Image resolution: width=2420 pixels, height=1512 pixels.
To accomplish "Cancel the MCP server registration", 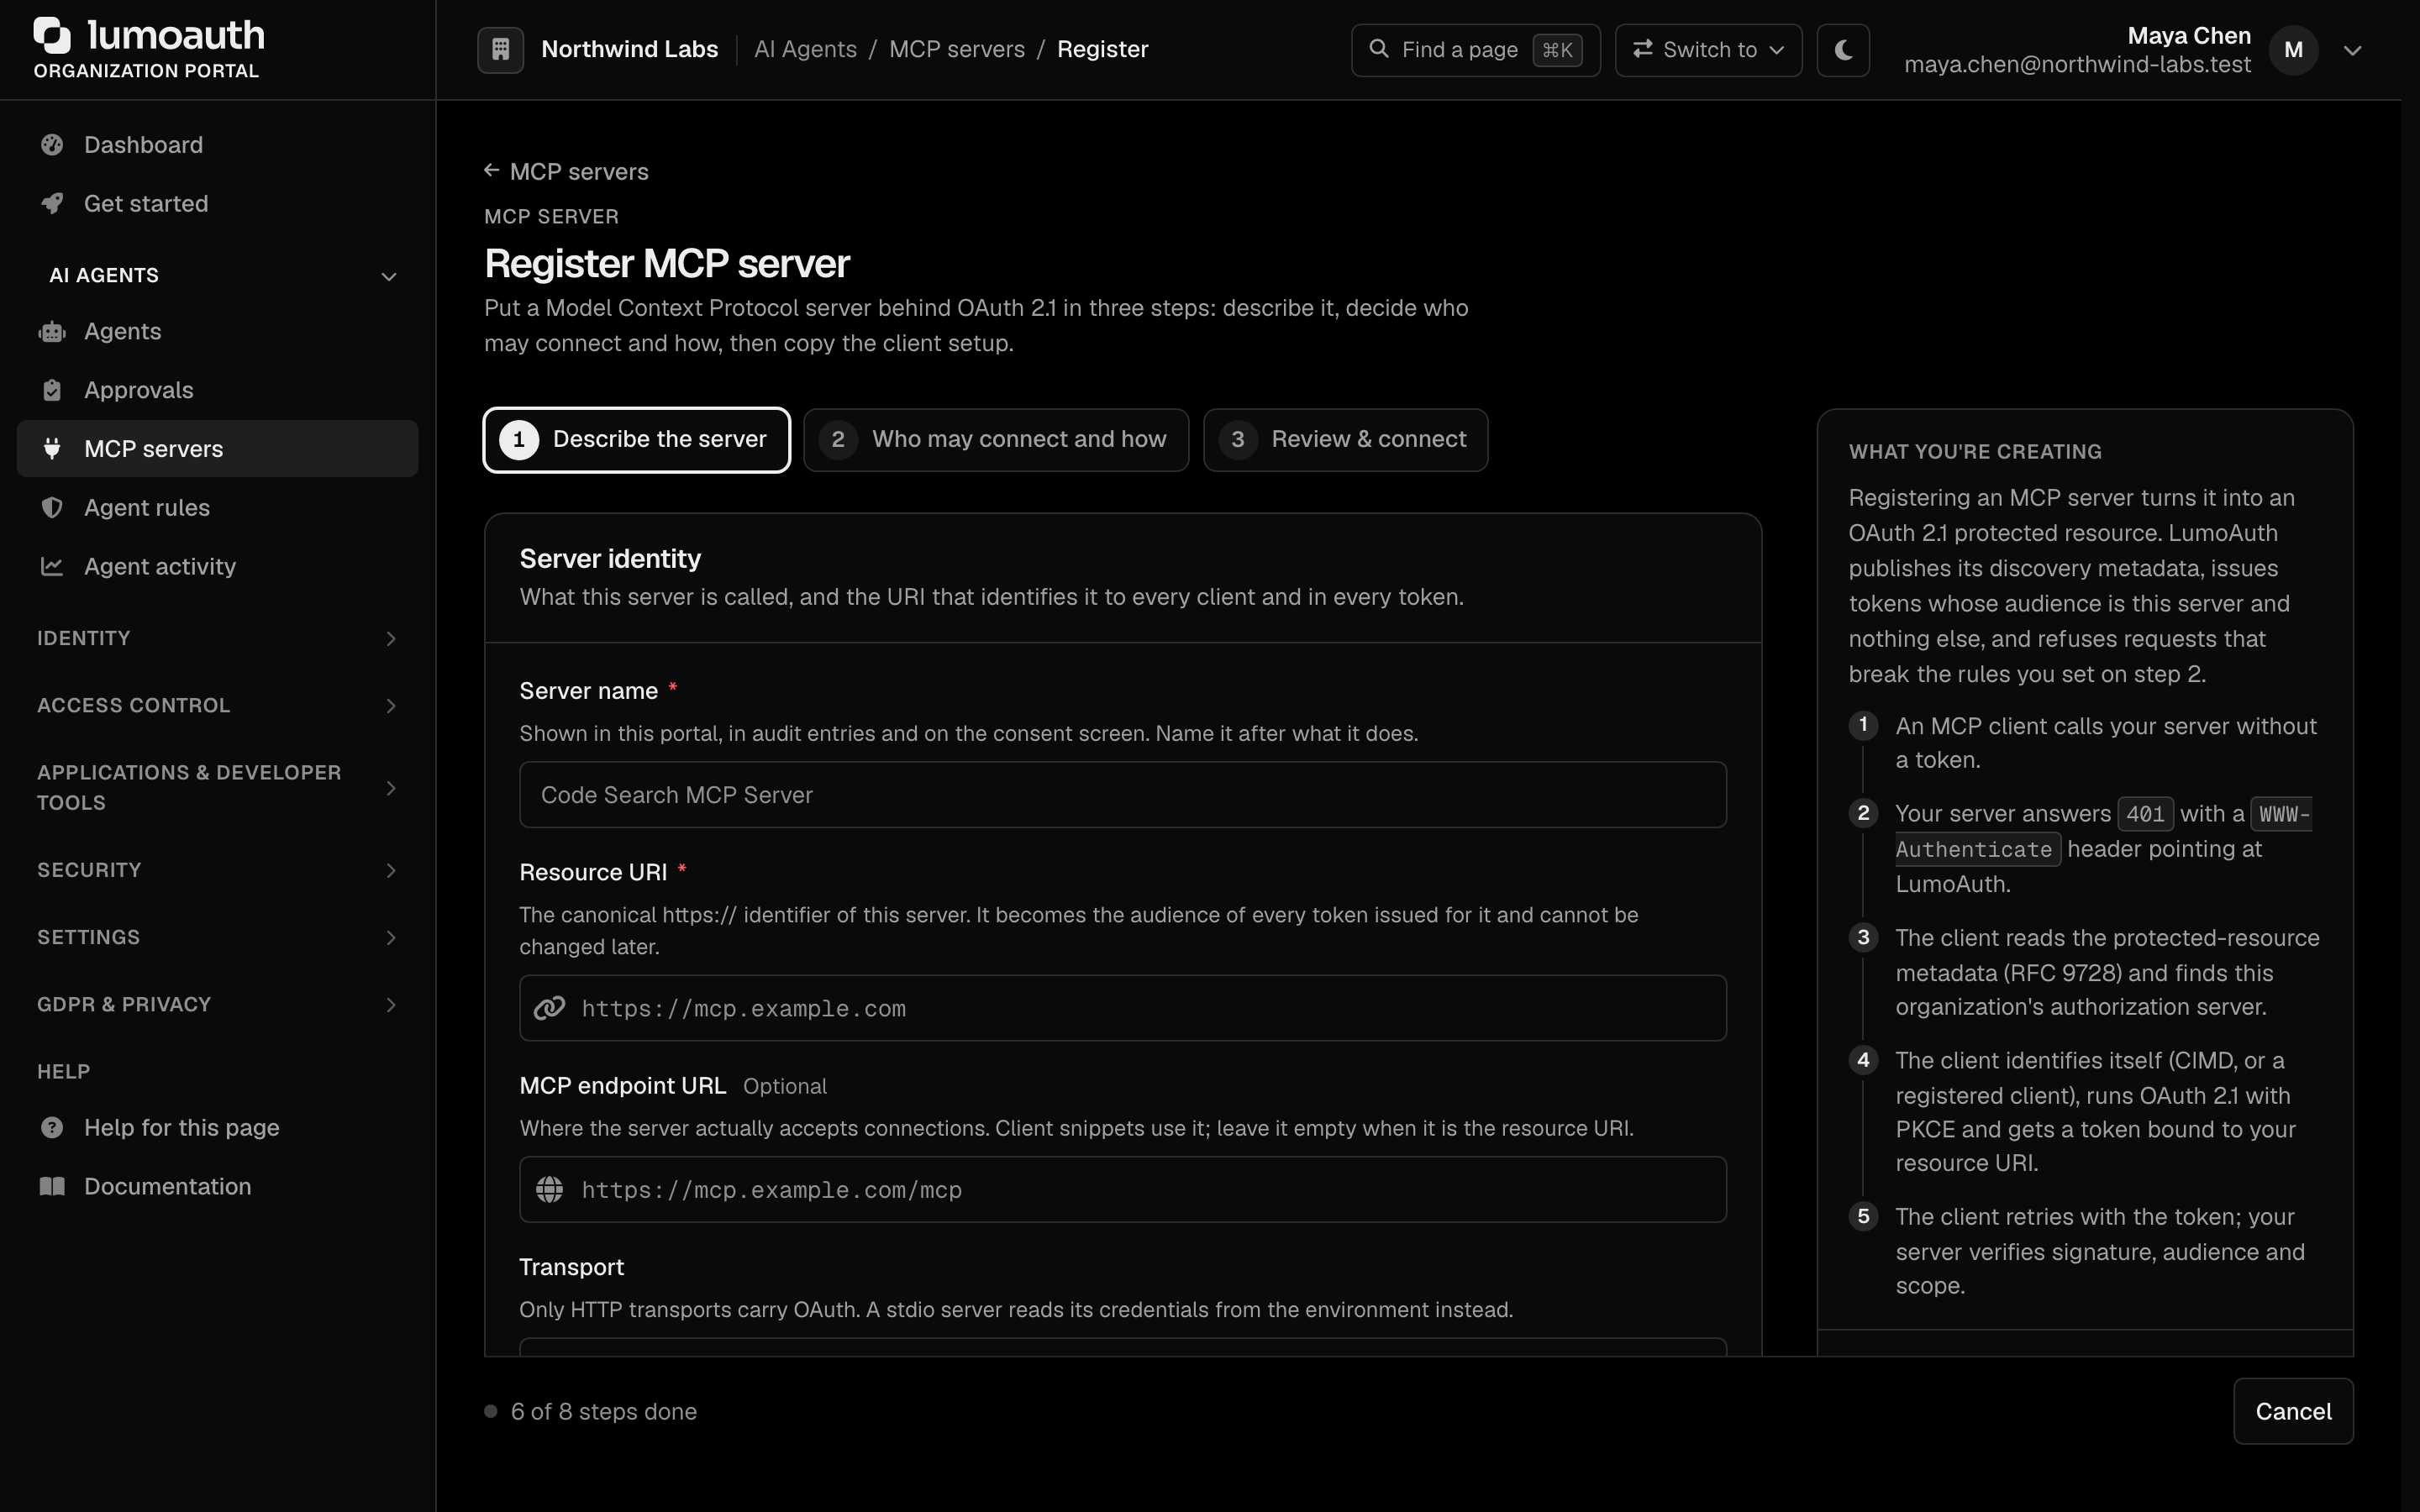I will 2293,1411.
